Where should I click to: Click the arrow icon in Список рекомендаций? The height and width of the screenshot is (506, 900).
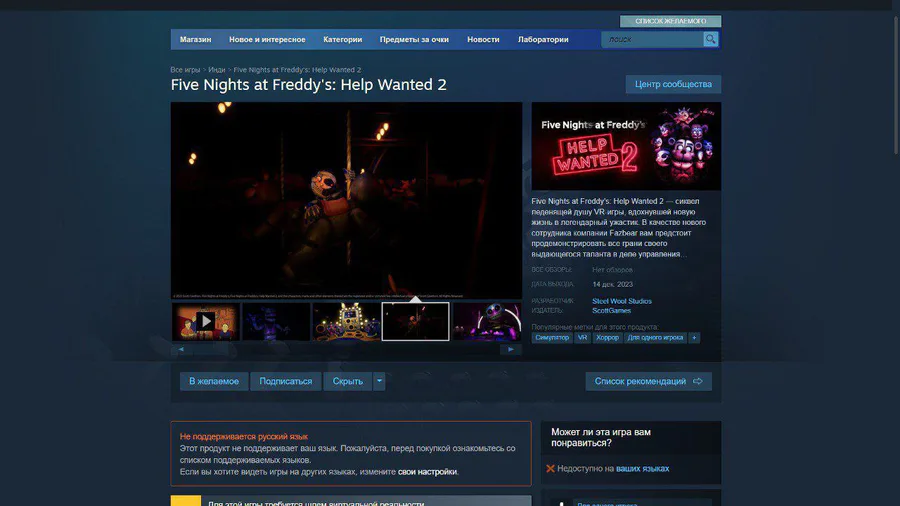(x=697, y=381)
